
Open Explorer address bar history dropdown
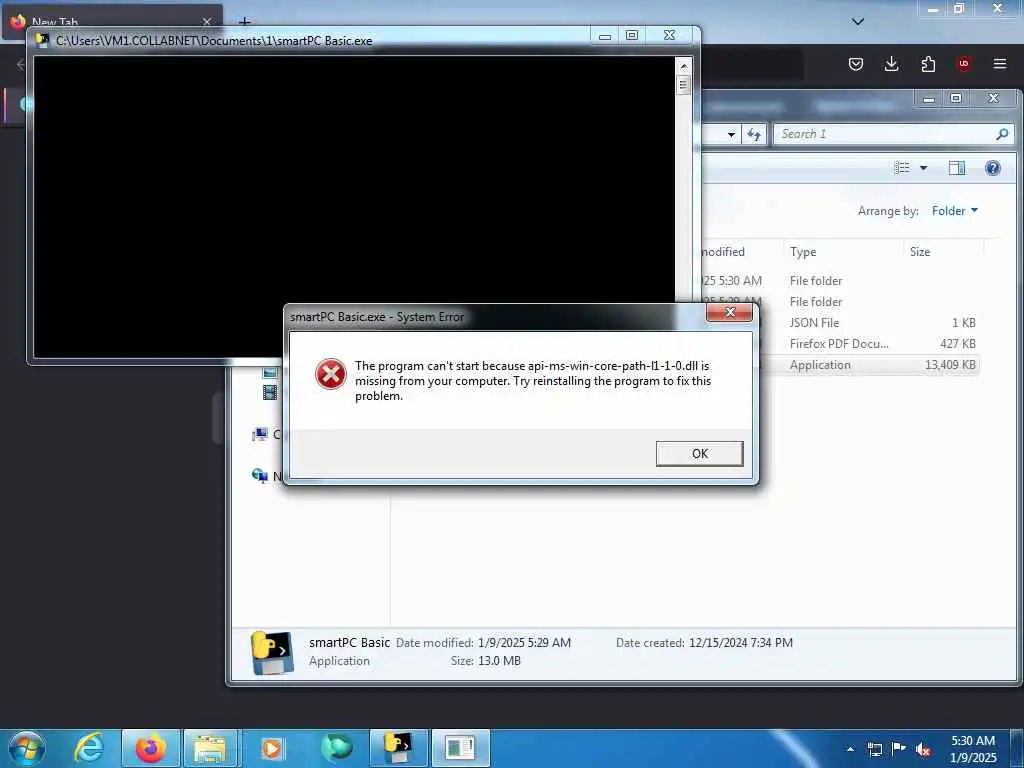tap(731, 135)
